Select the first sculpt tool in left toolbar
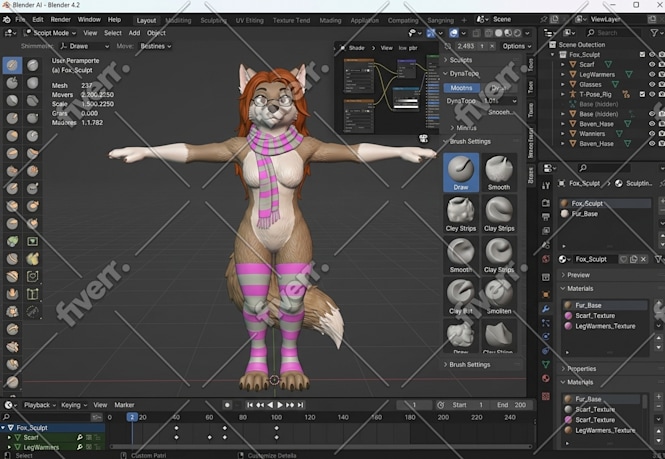This screenshot has width=665, height=459. (x=12, y=65)
